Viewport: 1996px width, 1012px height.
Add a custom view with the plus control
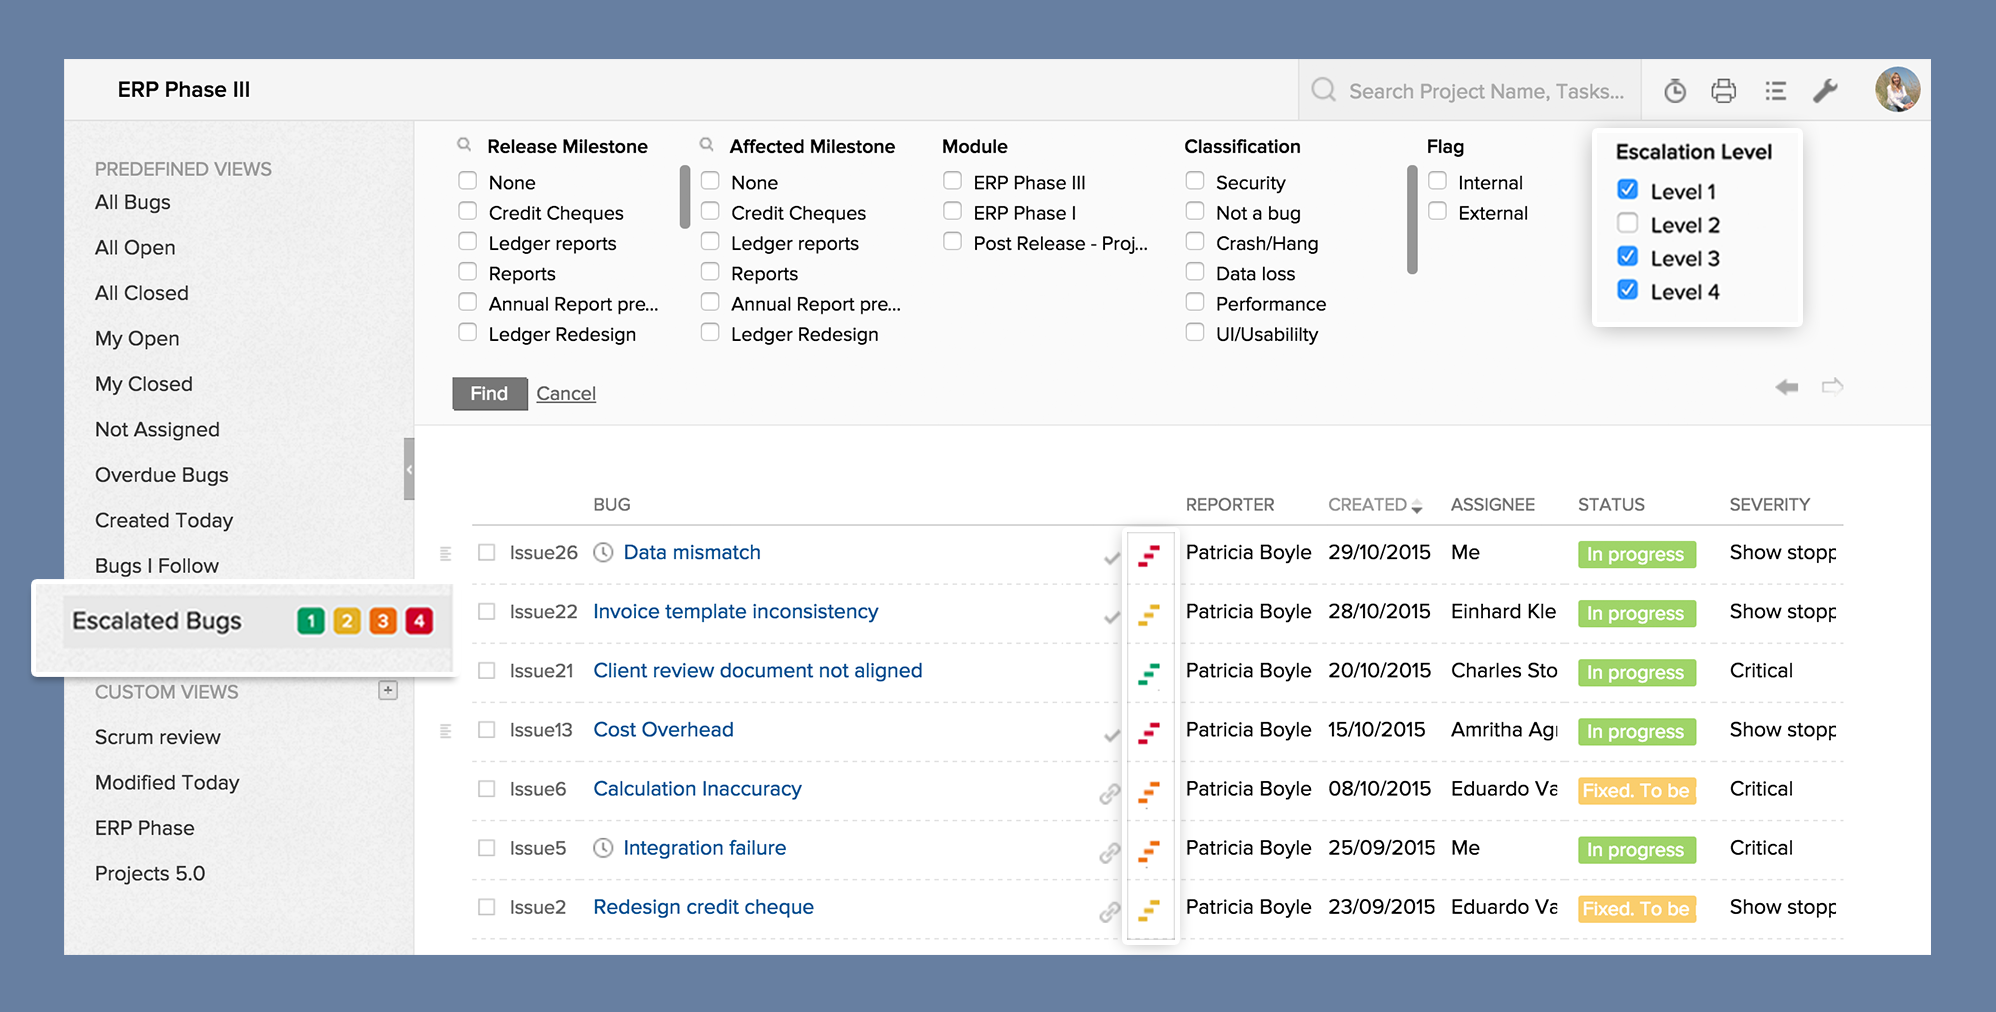[x=388, y=690]
